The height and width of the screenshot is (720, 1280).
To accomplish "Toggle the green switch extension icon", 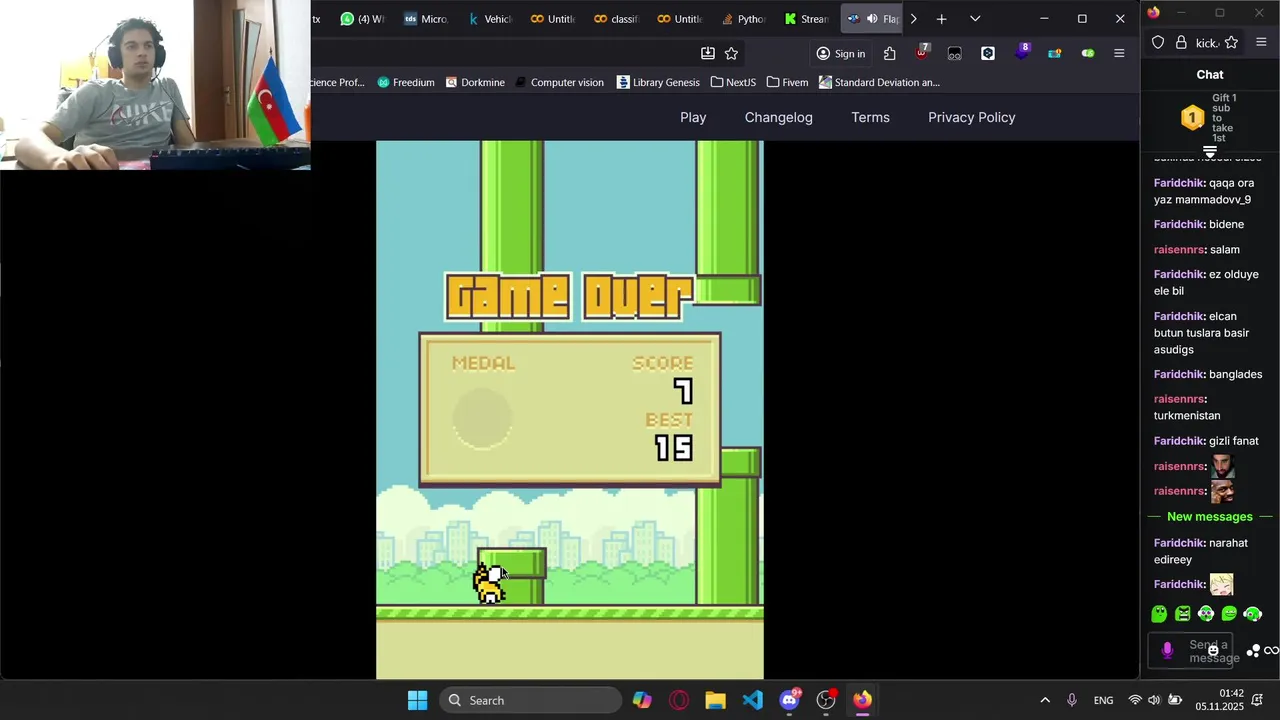I will (x=1087, y=53).
